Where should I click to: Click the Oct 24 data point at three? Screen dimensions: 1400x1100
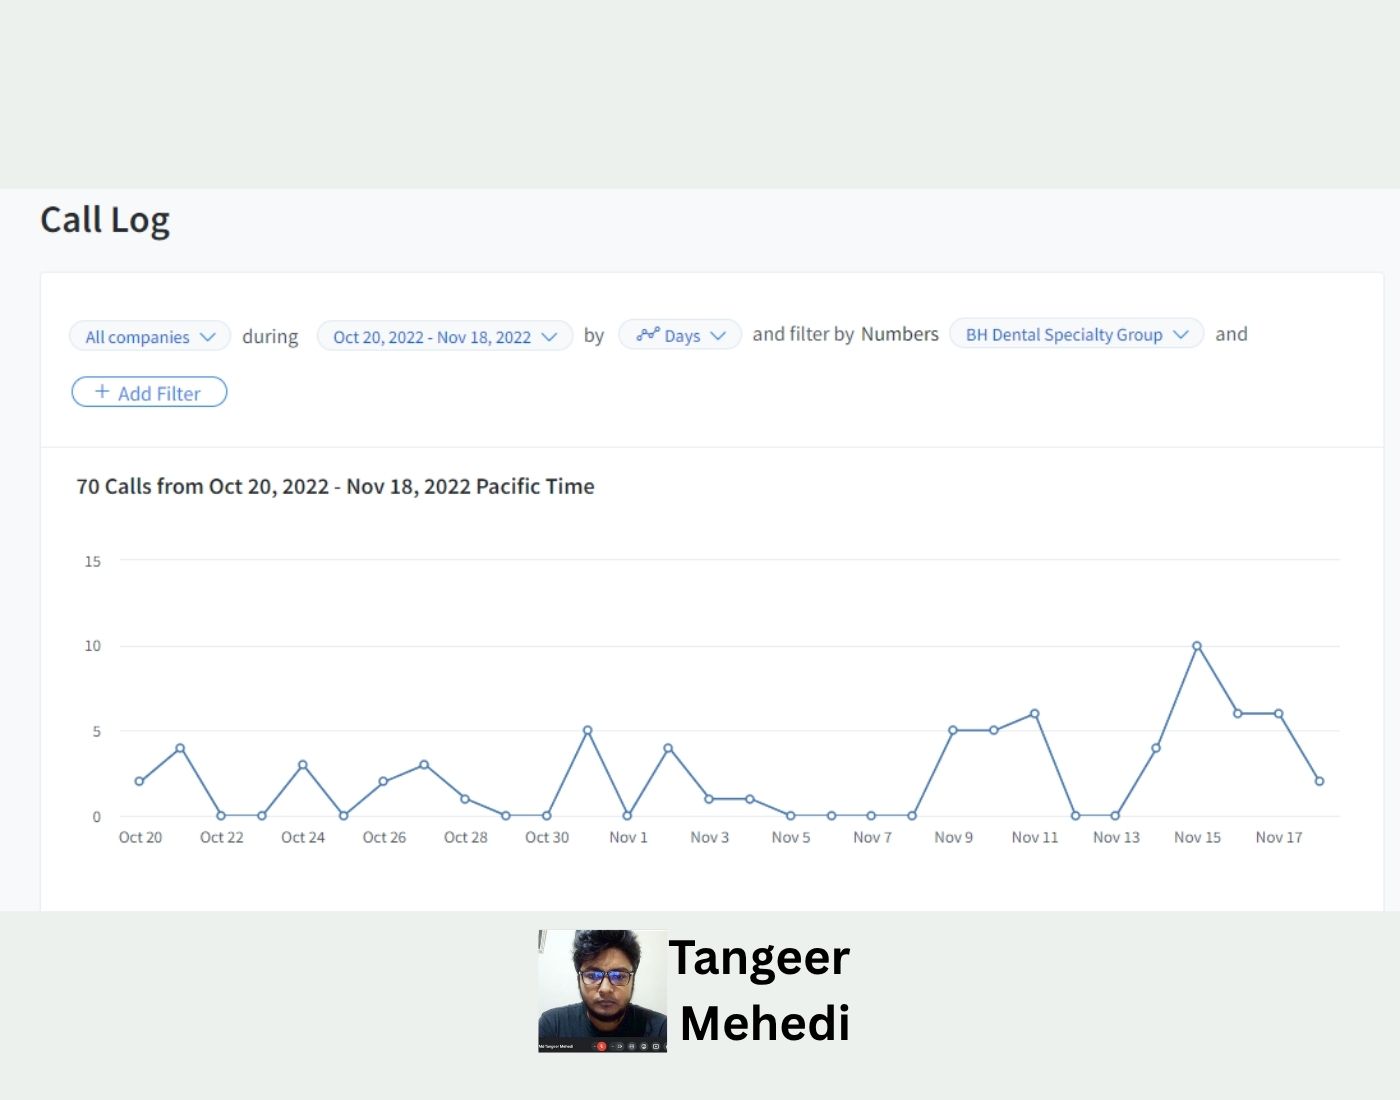coord(303,765)
